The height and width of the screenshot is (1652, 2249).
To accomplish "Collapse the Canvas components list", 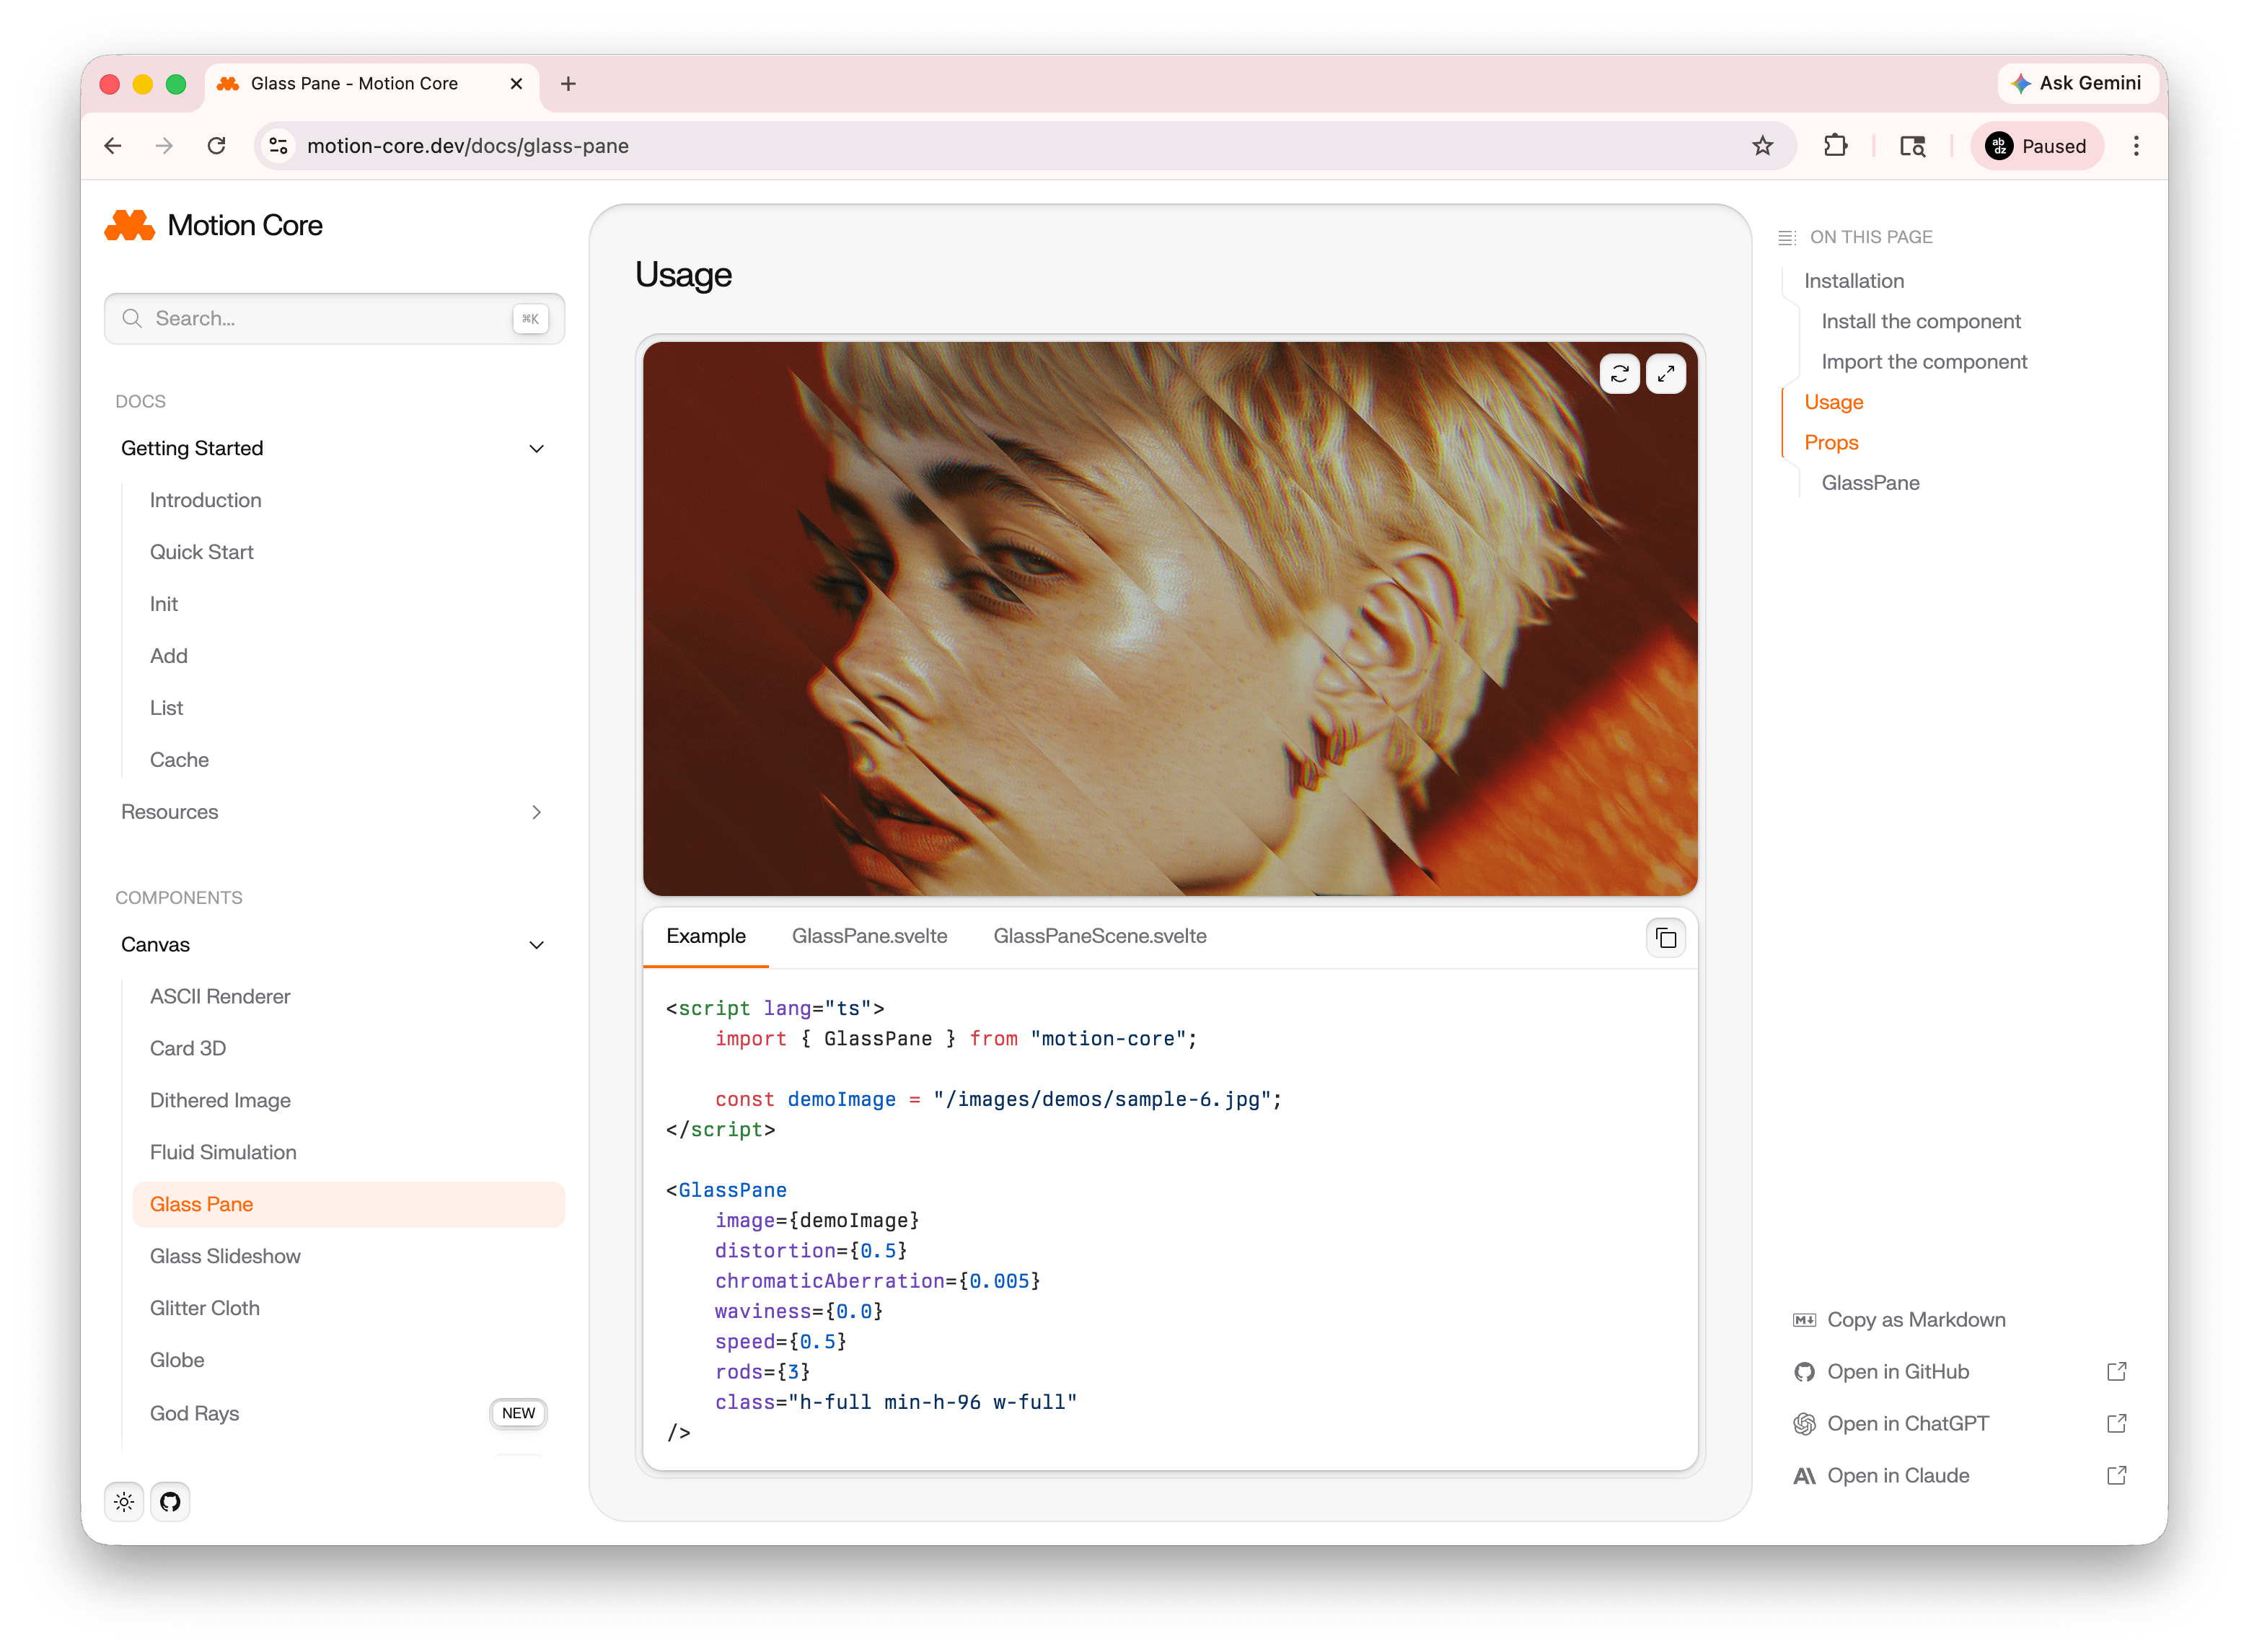I will point(537,944).
